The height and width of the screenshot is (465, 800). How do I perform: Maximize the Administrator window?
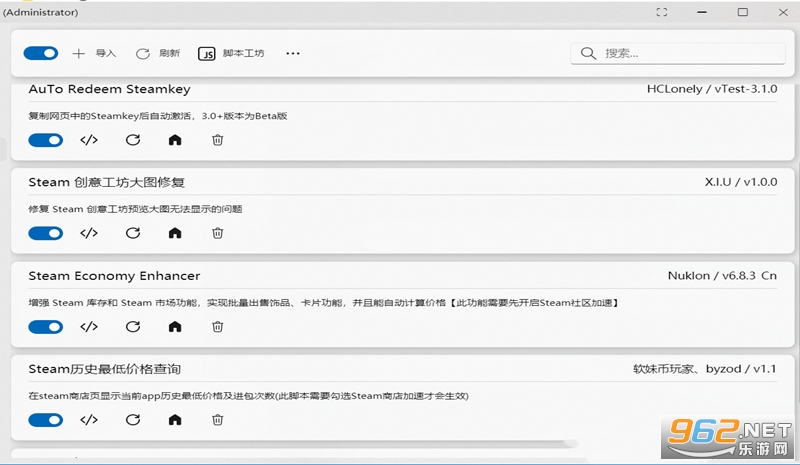[743, 12]
